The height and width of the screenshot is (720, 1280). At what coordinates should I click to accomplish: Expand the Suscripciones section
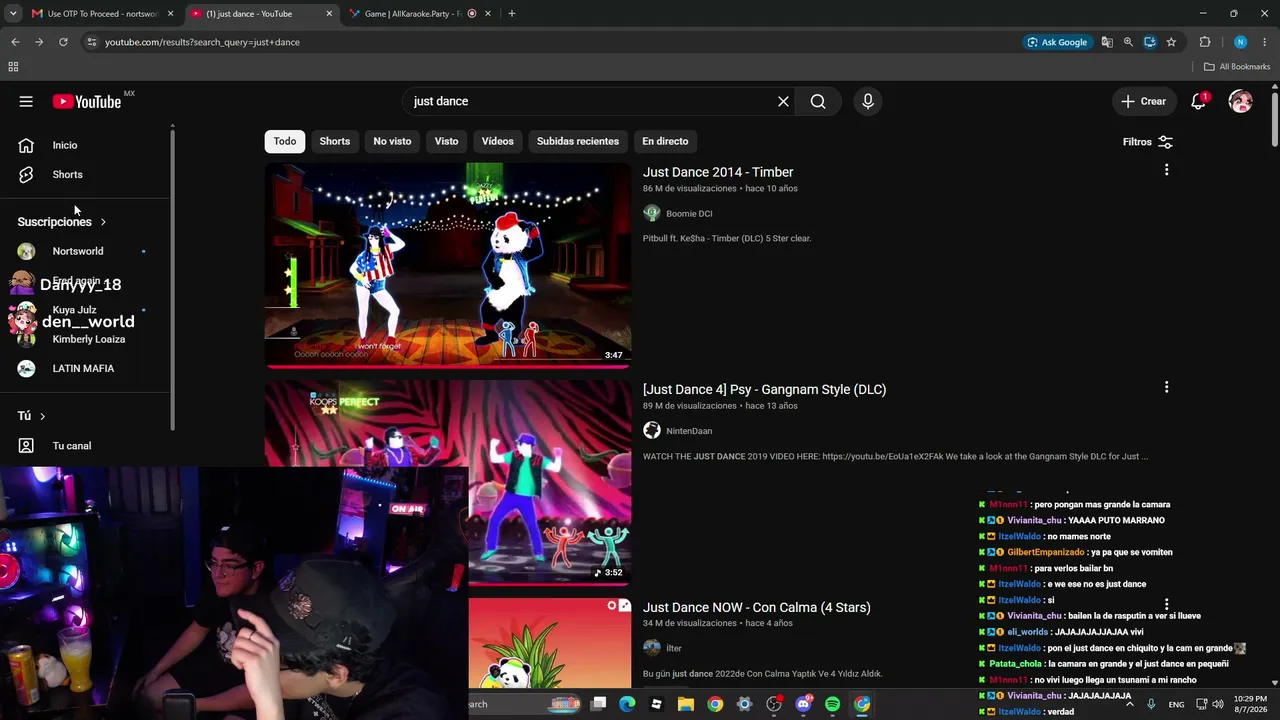pos(62,222)
